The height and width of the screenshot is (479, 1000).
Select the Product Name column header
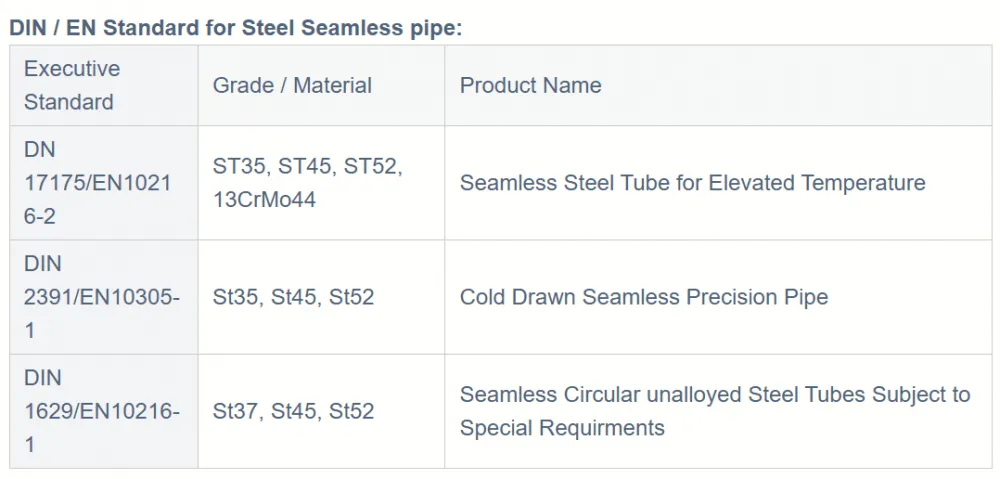point(718,85)
